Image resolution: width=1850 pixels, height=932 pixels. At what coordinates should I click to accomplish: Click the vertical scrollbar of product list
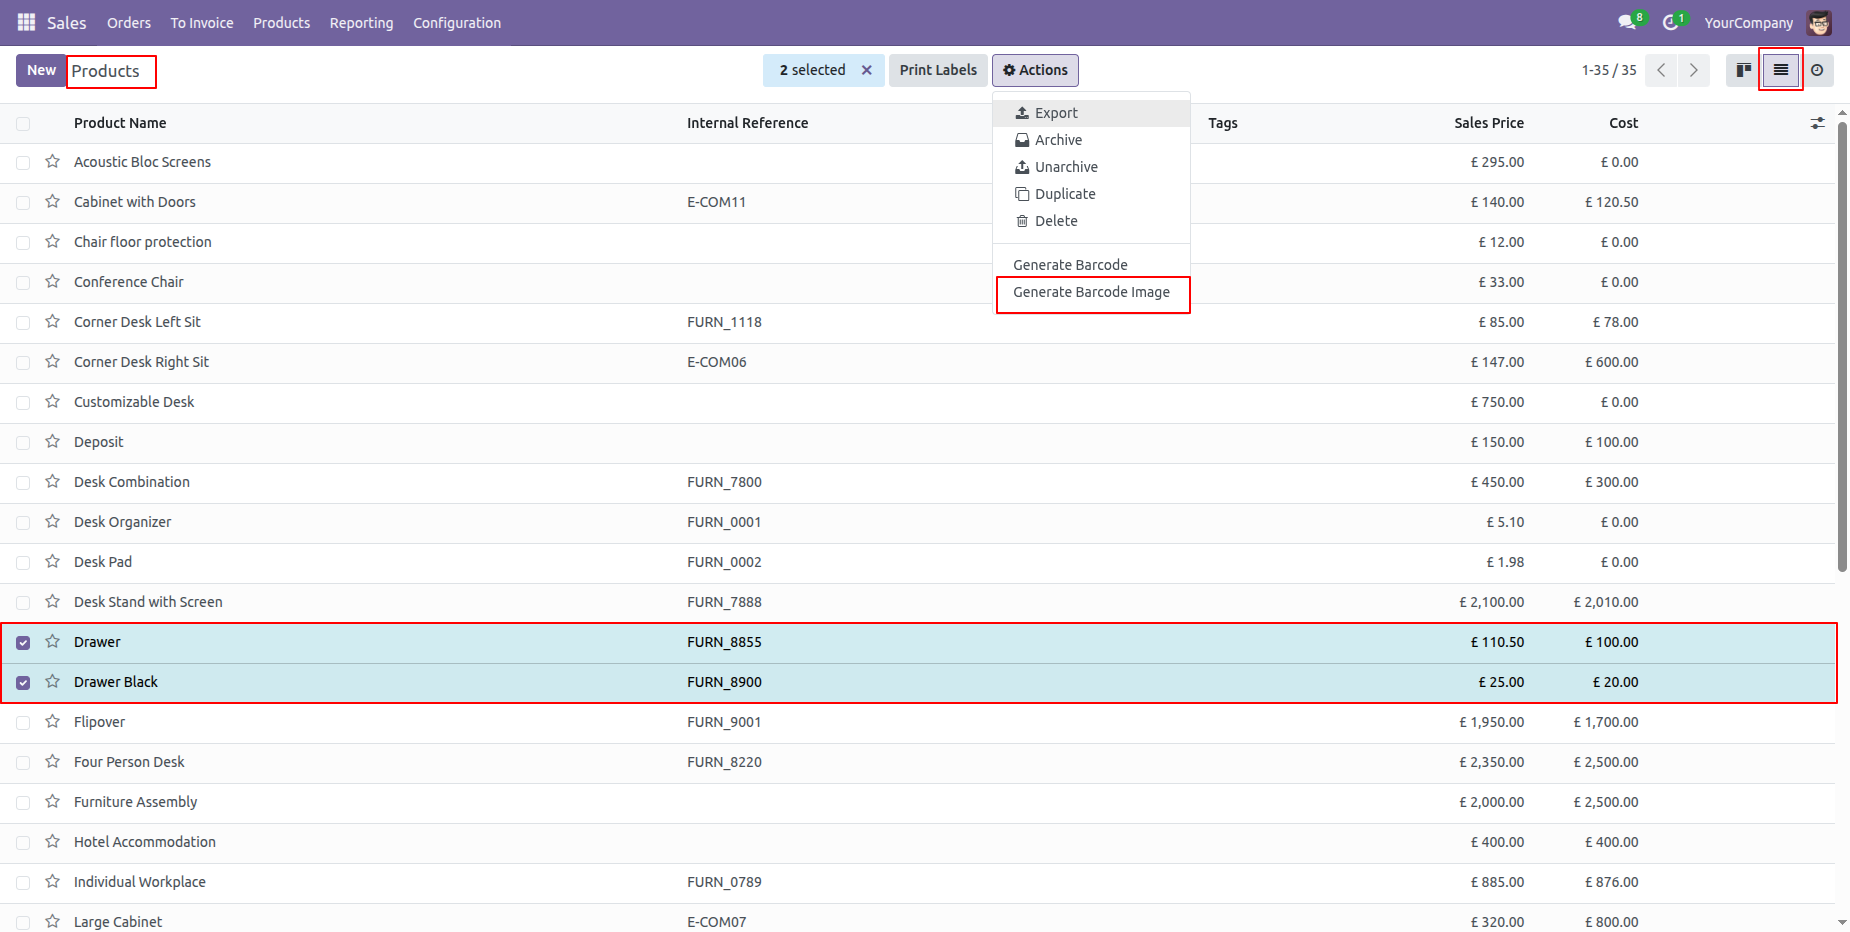(x=1842, y=350)
